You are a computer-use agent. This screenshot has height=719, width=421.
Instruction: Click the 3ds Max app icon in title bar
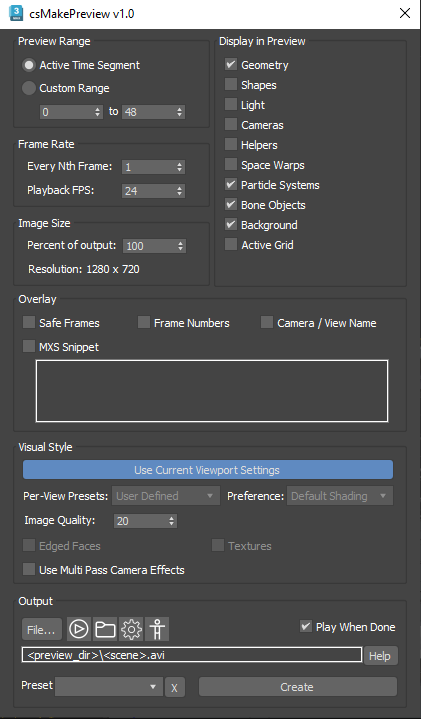16,13
